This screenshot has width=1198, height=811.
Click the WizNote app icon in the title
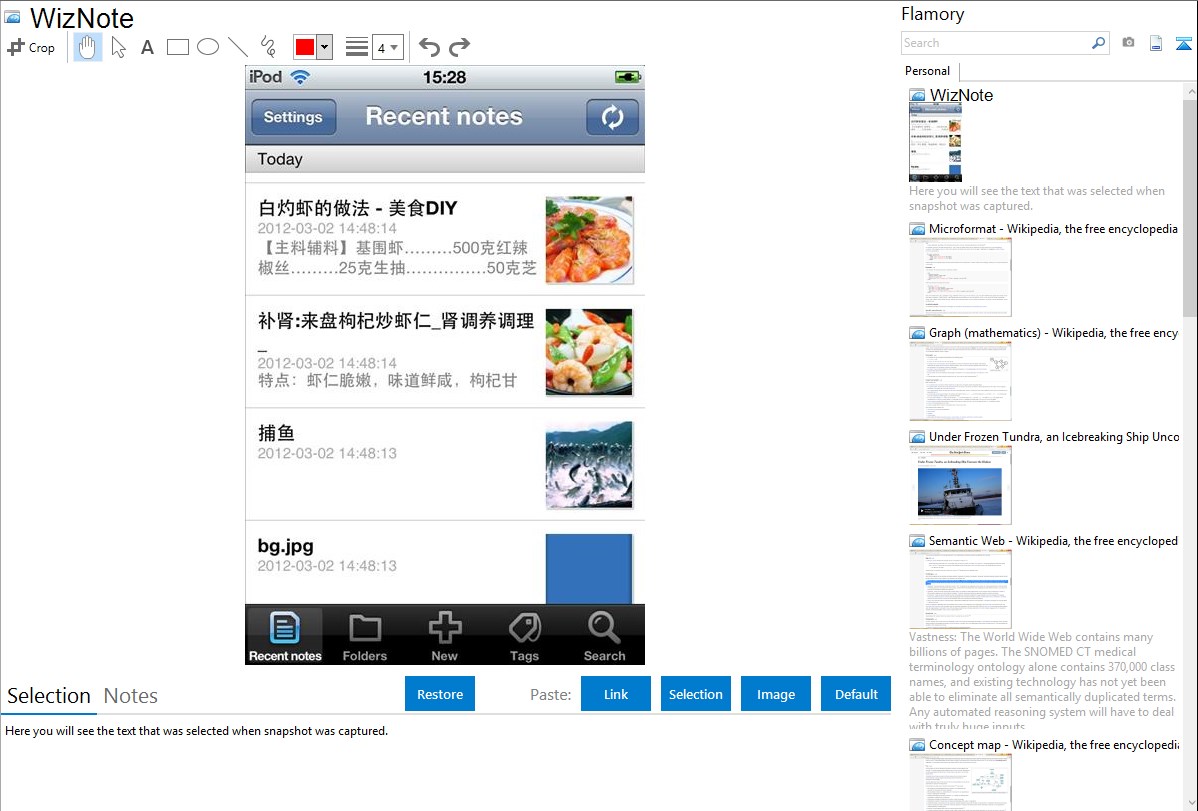pos(12,17)
